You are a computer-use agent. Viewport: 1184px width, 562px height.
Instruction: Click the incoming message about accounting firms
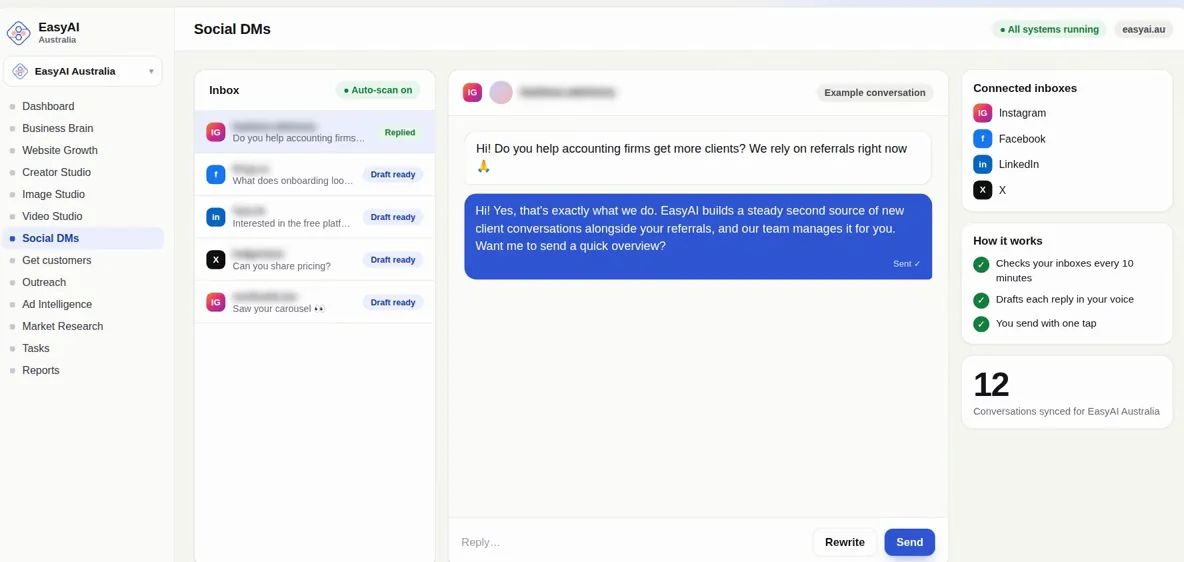tap(698, 158)
